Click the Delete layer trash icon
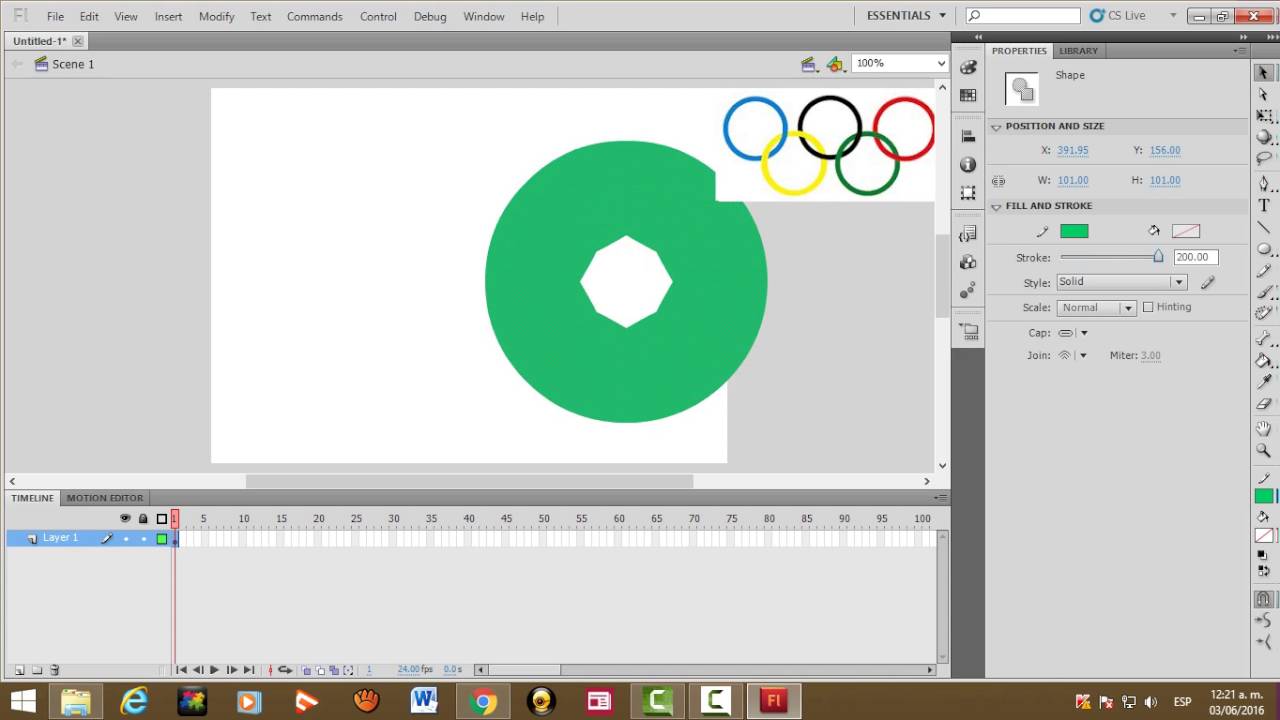The width and height of the screenshot is (1280, 720). click(x=55, y=670)
